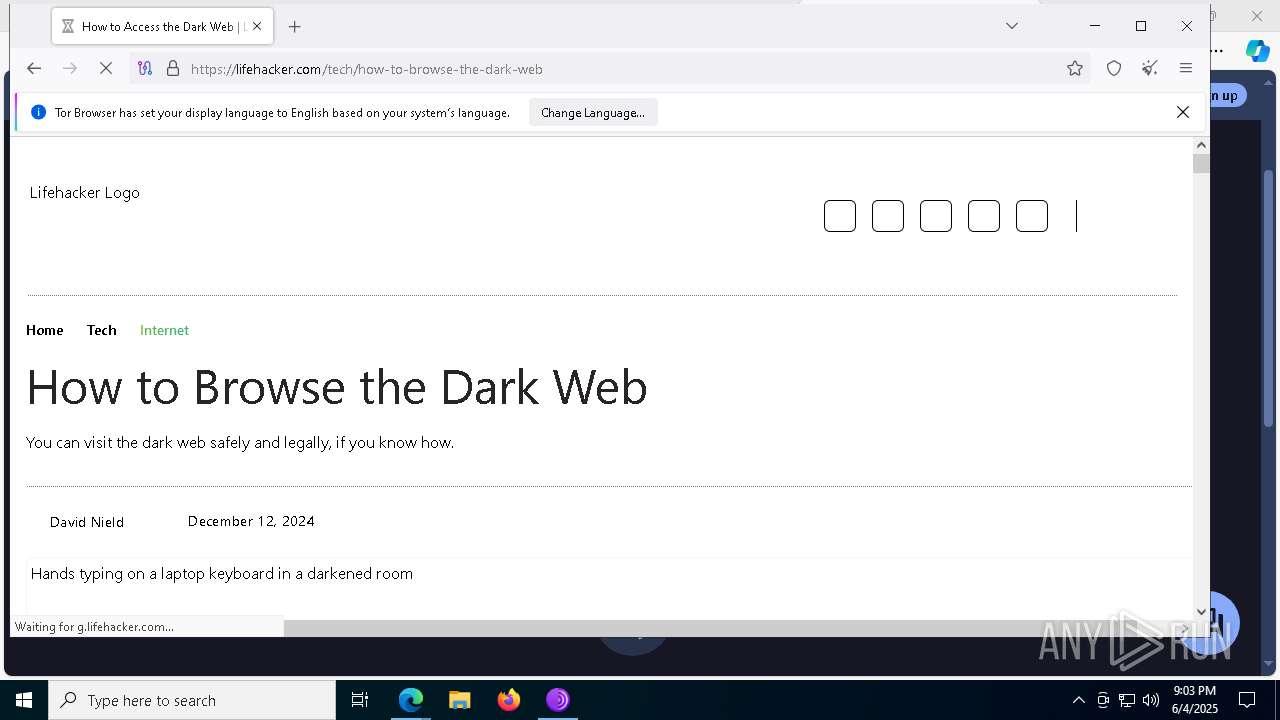Click the article date December 12, 2024
The width and height of the screenshot is (1280, 720).
(x=251, y=521)
